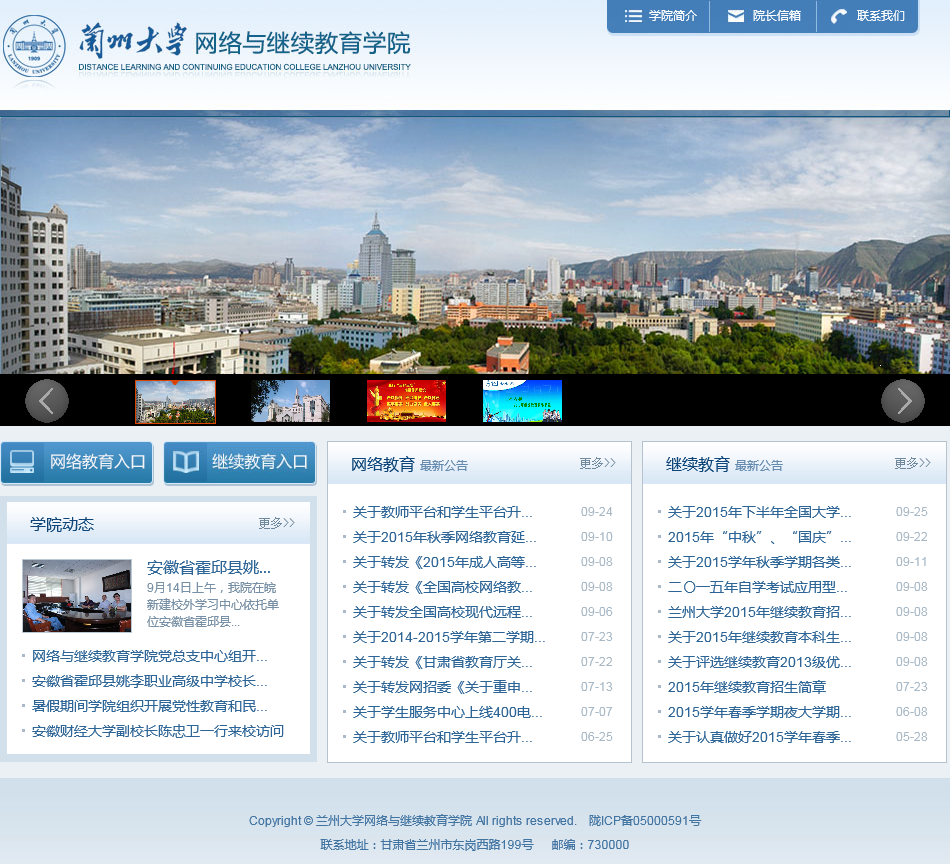Click the 继续教育 section heading
This screenshot has height=864, width=950.
(698, 465)
